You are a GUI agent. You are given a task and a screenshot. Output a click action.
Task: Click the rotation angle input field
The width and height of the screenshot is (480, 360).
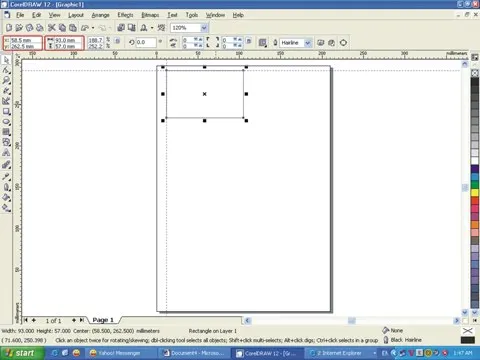coord(146,42)
